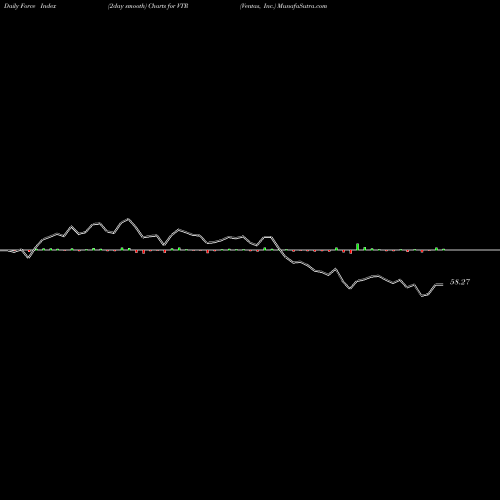Click the '(Ventas, Inc.) MunafaSutra.com' text
Viewport: 500px width, 500px height.
pyautogui.click(x=283, y=6)
